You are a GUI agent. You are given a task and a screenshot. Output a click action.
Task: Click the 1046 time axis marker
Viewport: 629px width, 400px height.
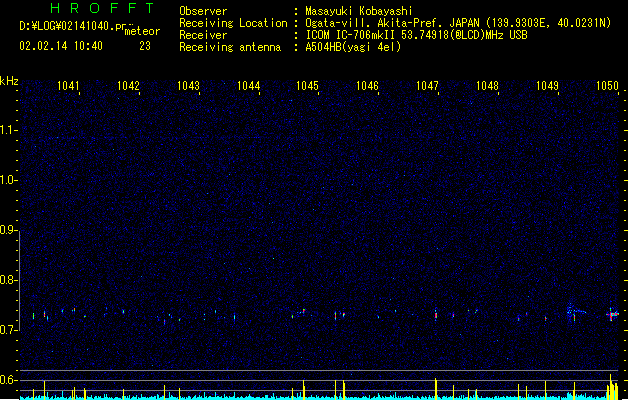pos(367,86)
